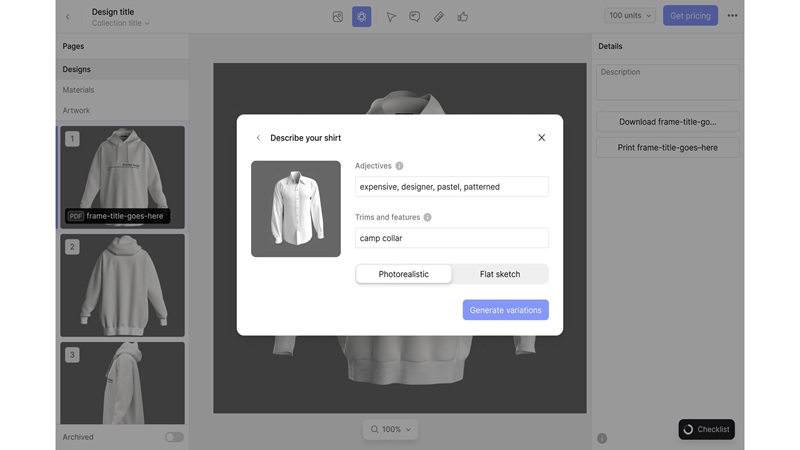Select the highlighted gear tool in the toolbar
The height and width of the screenshot is (450, 800).
click(362, 17)
